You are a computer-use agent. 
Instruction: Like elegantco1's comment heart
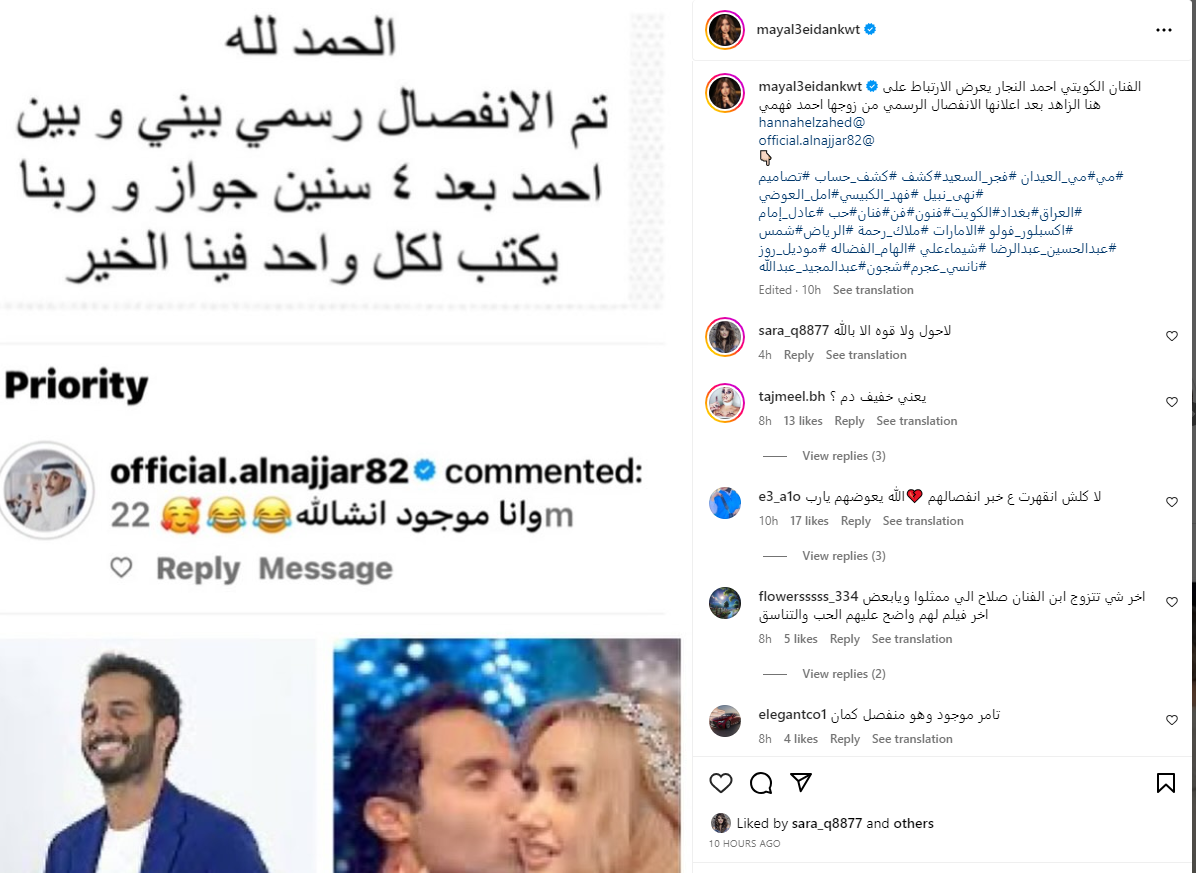click(x=1172, y=720)
